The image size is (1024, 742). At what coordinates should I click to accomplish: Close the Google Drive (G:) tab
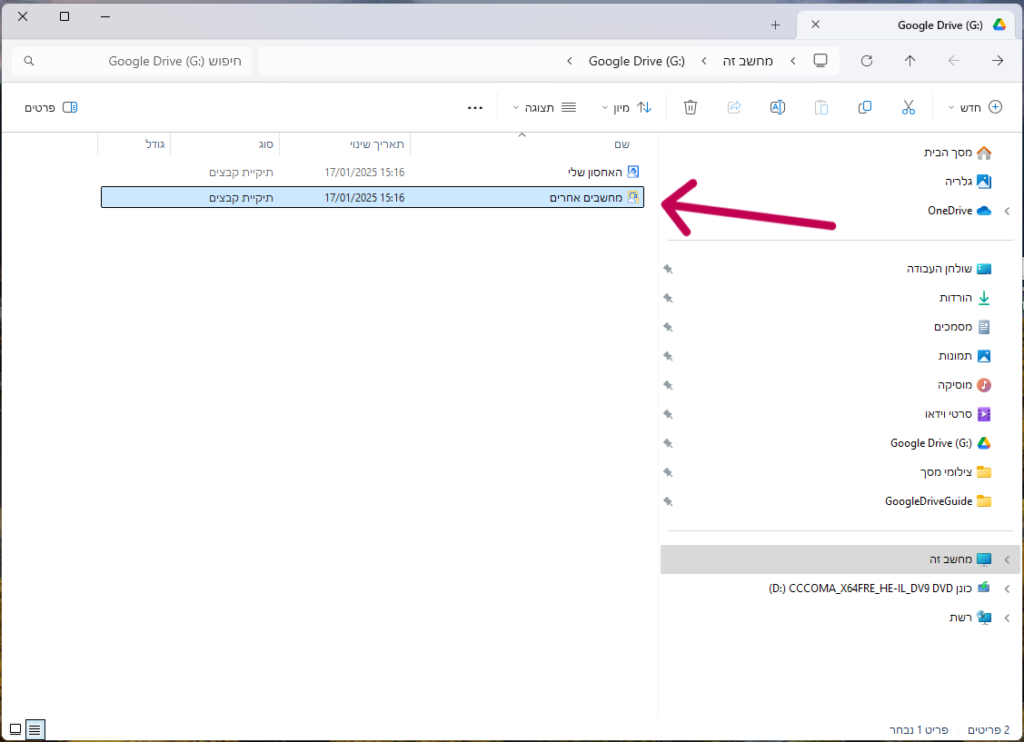coord(815,24)
